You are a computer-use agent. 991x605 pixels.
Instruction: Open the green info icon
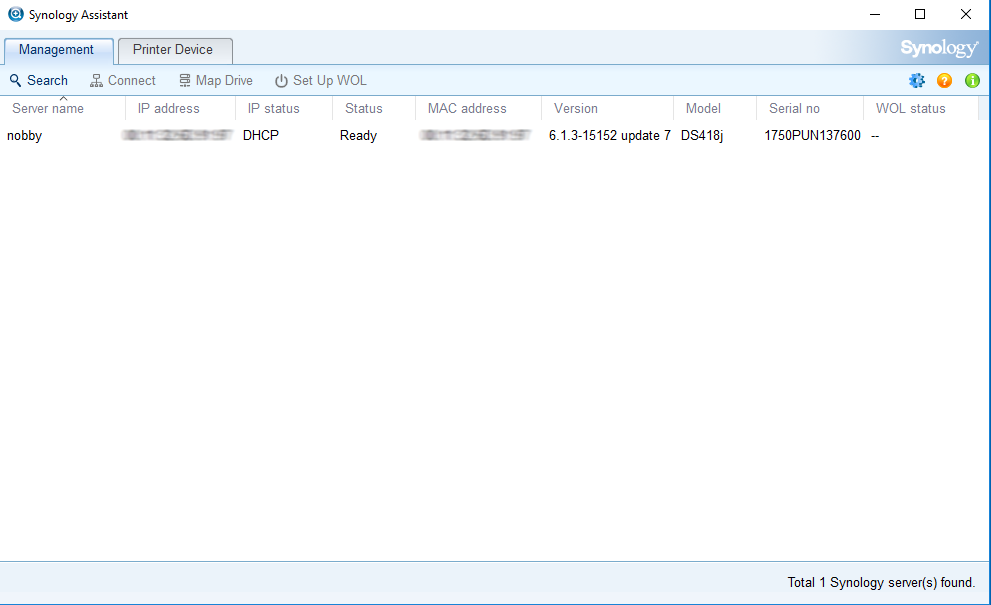click(972, 80)
